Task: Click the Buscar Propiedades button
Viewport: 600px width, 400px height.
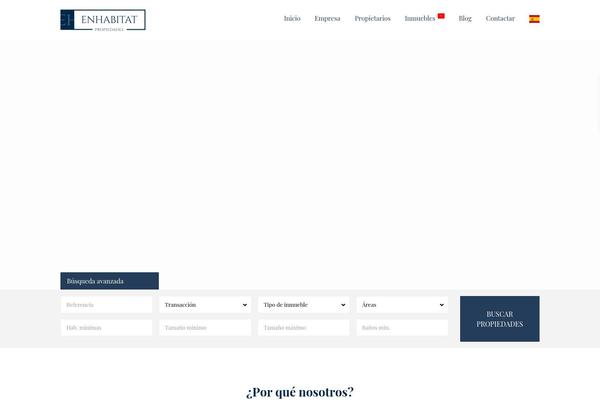Action: click(x=500, y=319)
